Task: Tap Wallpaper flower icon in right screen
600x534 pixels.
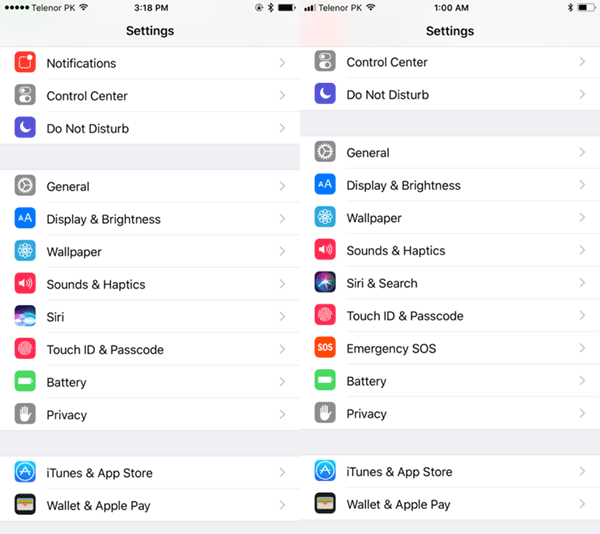Action: [325, 217]
